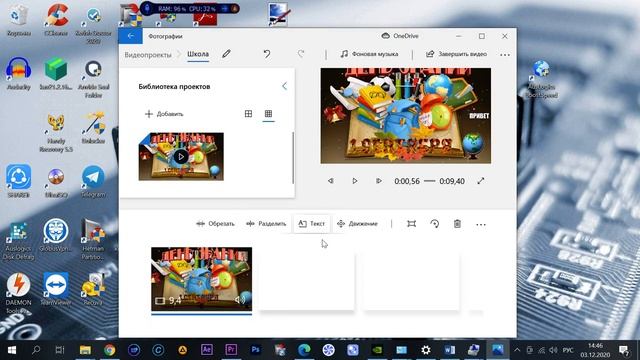This screenshot has height=360, width=640.
Task: Open Settings gear on taskbar
Action: click(x=426, y=350)
